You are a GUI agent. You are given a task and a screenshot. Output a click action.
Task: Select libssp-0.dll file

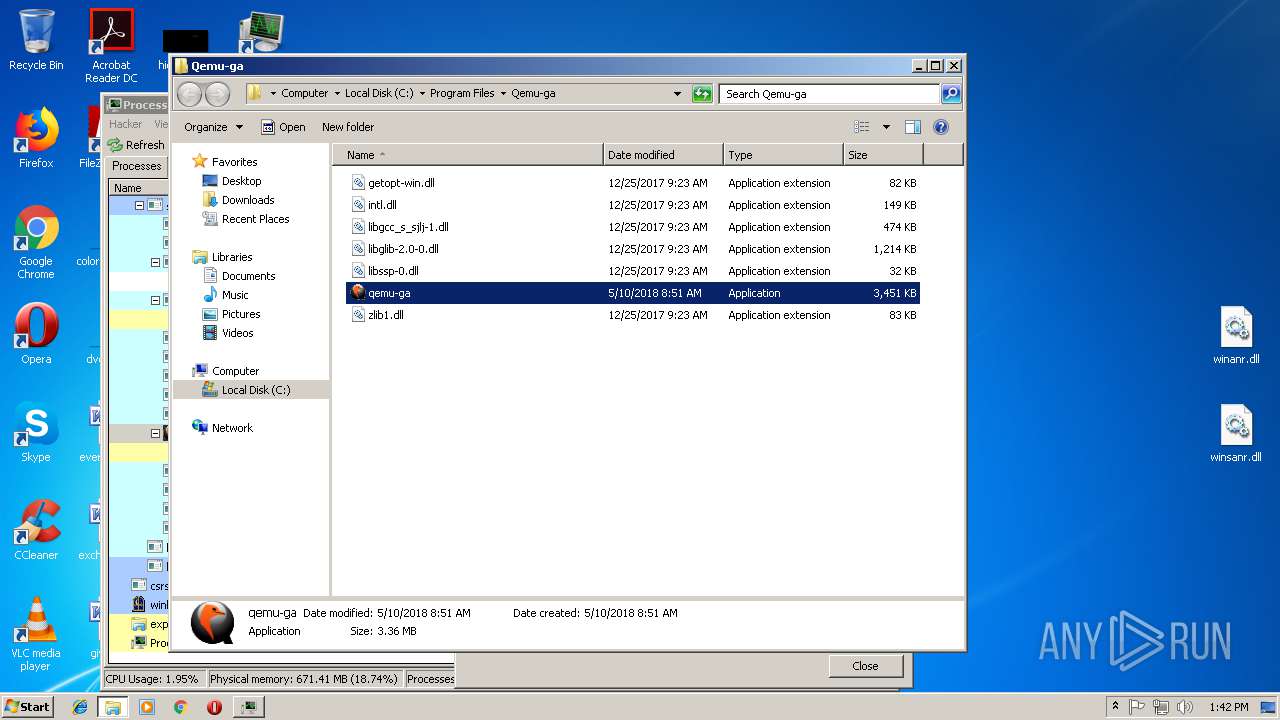(x=632, y=271)
